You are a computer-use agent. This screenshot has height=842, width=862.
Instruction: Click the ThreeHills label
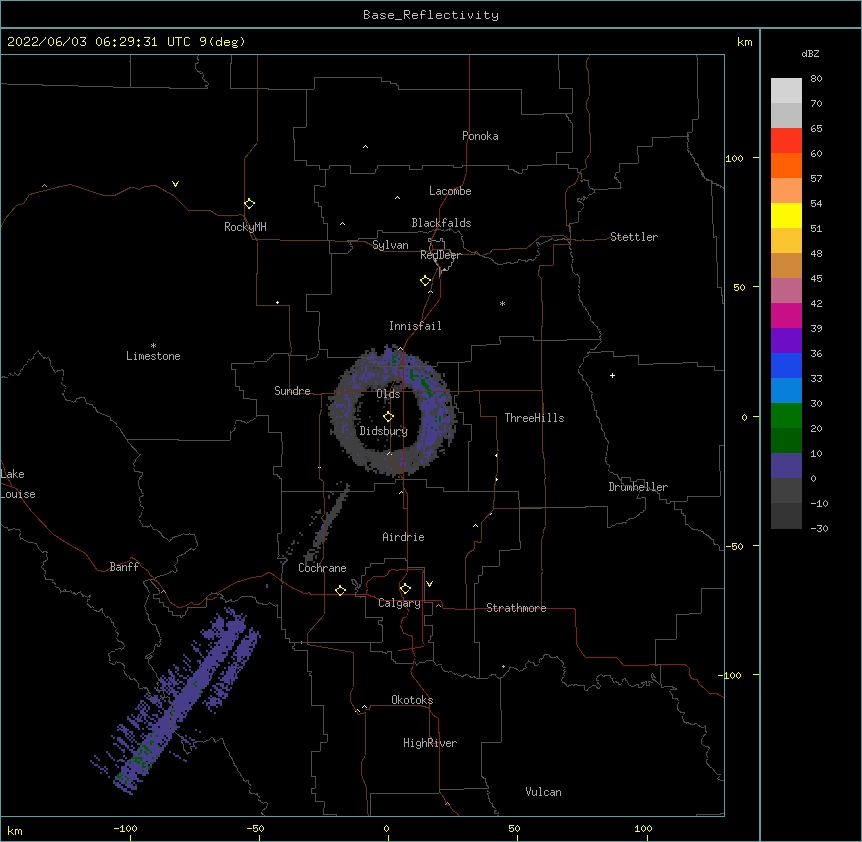(534, 418)
